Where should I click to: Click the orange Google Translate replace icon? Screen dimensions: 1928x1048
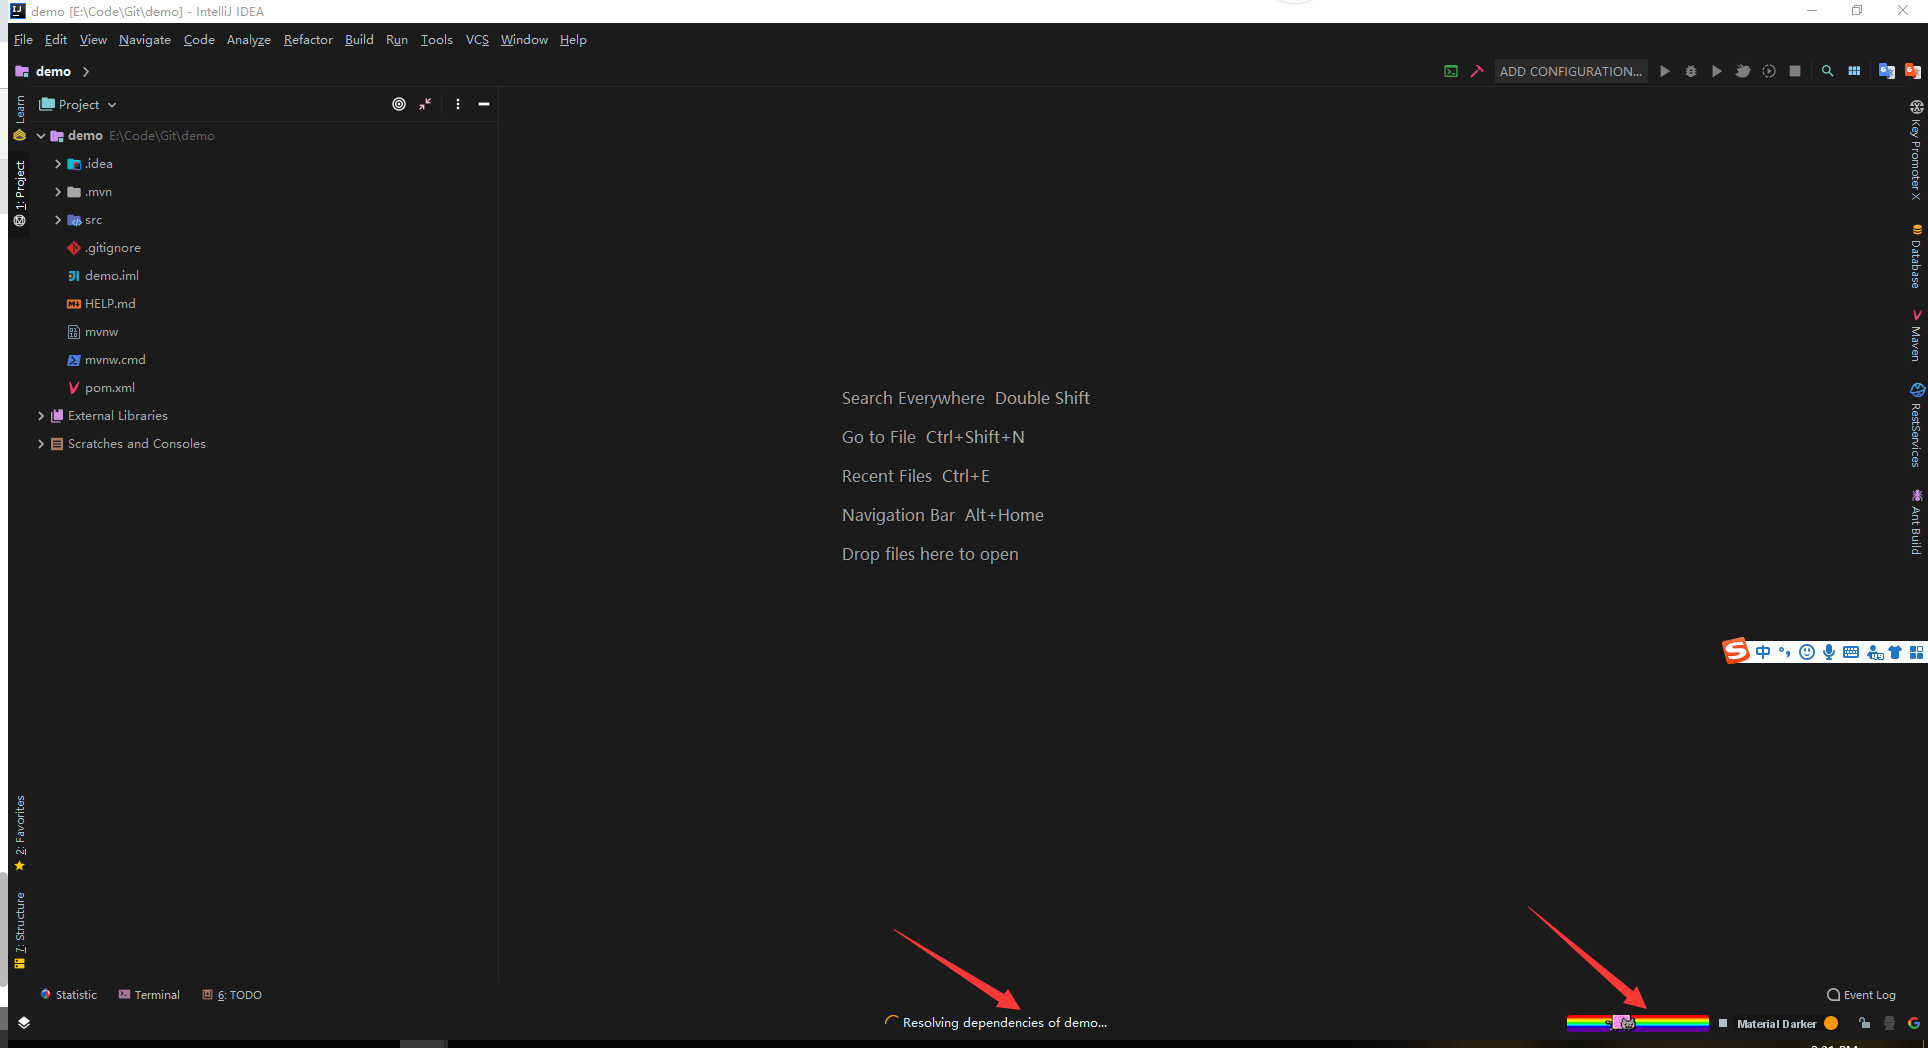coord(1913,71)
